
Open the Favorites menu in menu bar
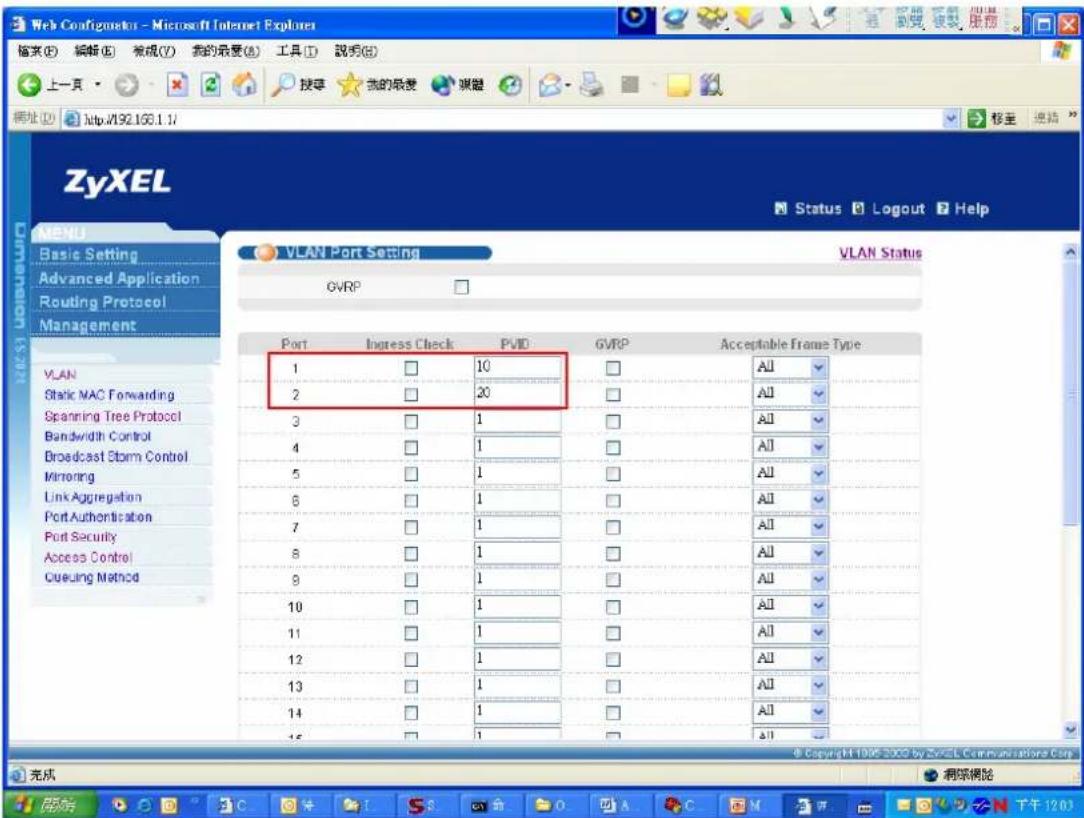pyautogui.click(x=225, y=51)
